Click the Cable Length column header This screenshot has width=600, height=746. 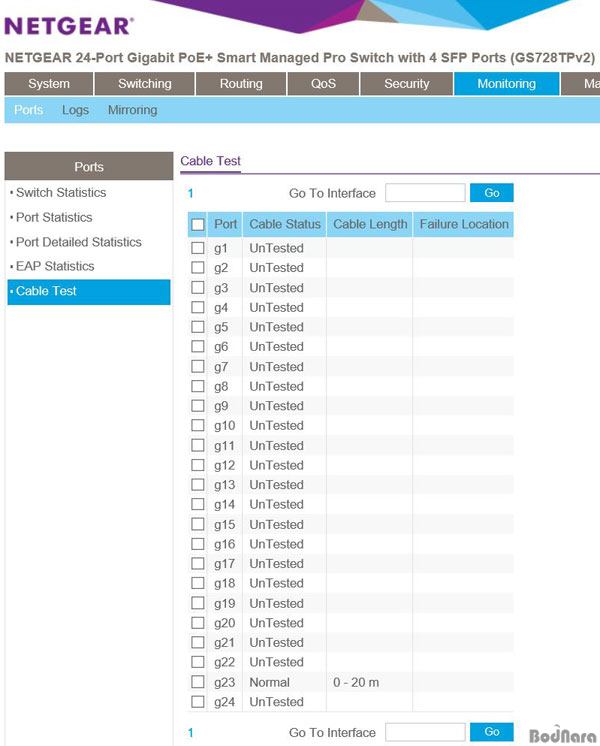370,225
